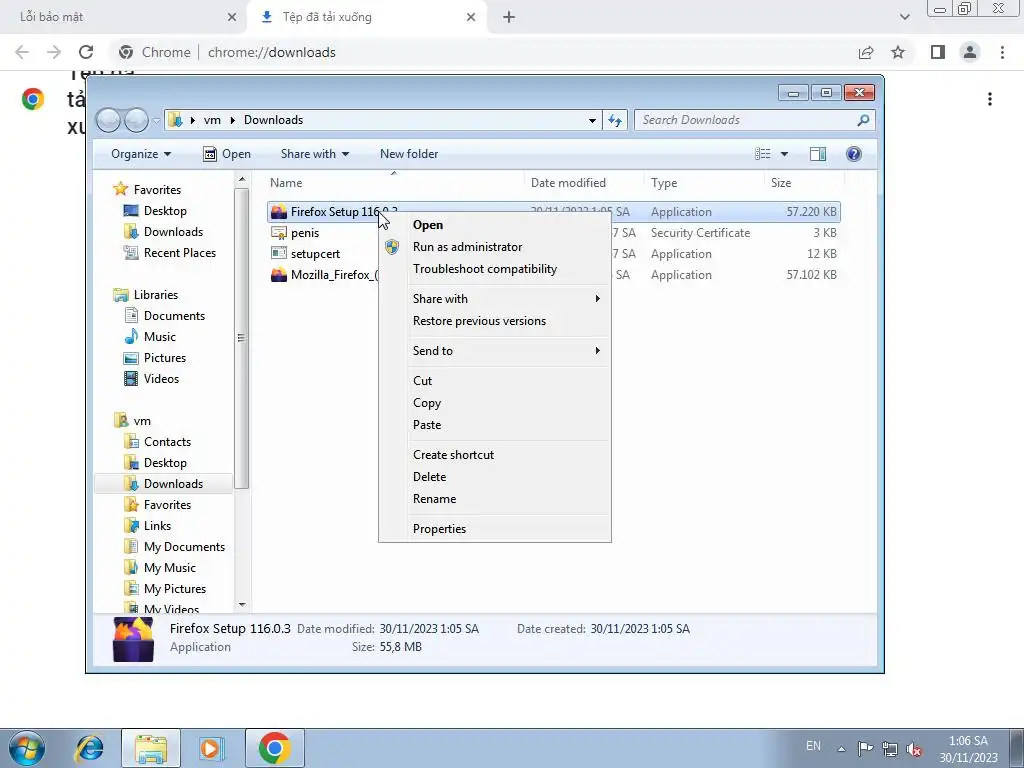
Task: Click the Explorer back arrow button
Action: pos(108,120)
